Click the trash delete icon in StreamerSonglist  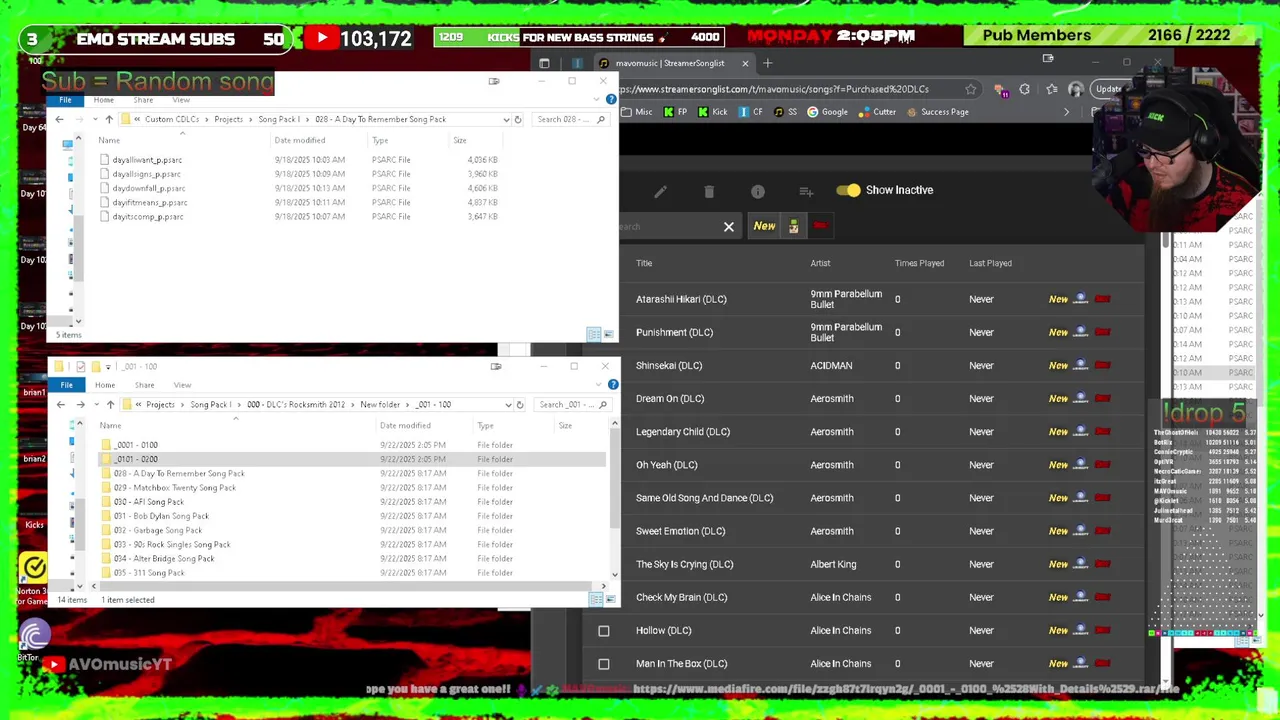pos(709,191)
